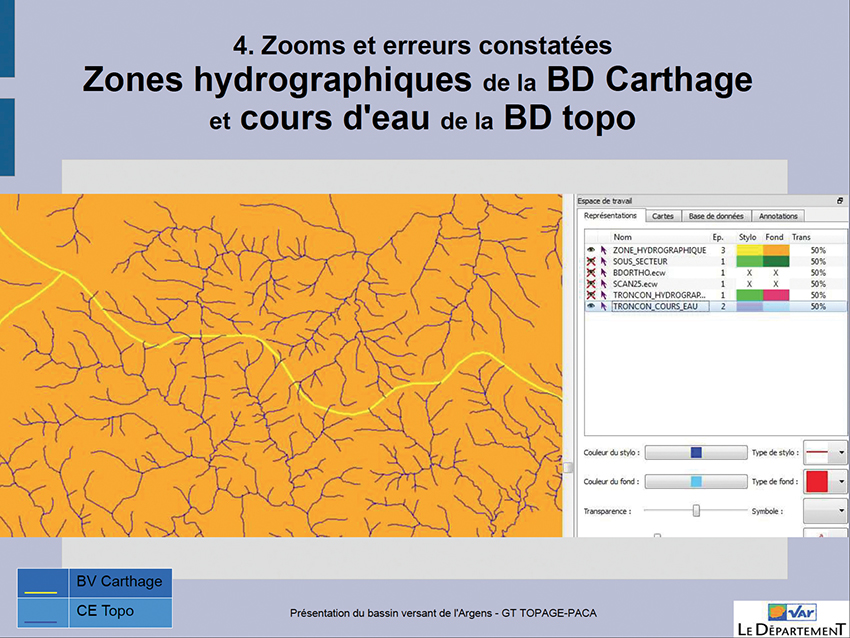The height and width of the screenshot is (638, 850).
Task: Show the TRONCON_HYDROGRAP... layer via its crossed eye
Action: [x=590, y=295]
